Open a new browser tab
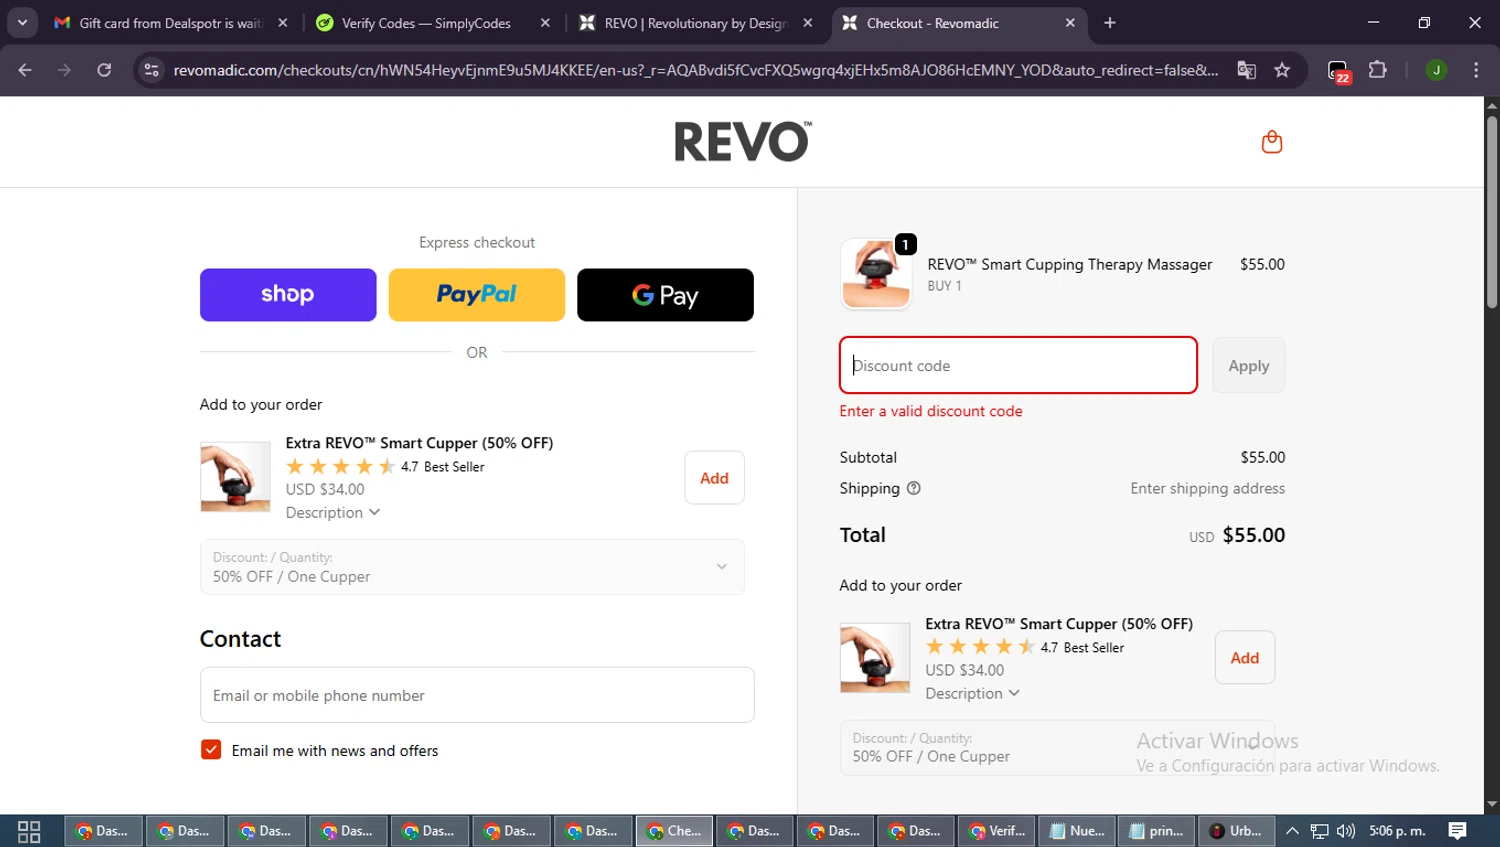The width and height of the screenshot is (1500, 847). click(1110, 23)
